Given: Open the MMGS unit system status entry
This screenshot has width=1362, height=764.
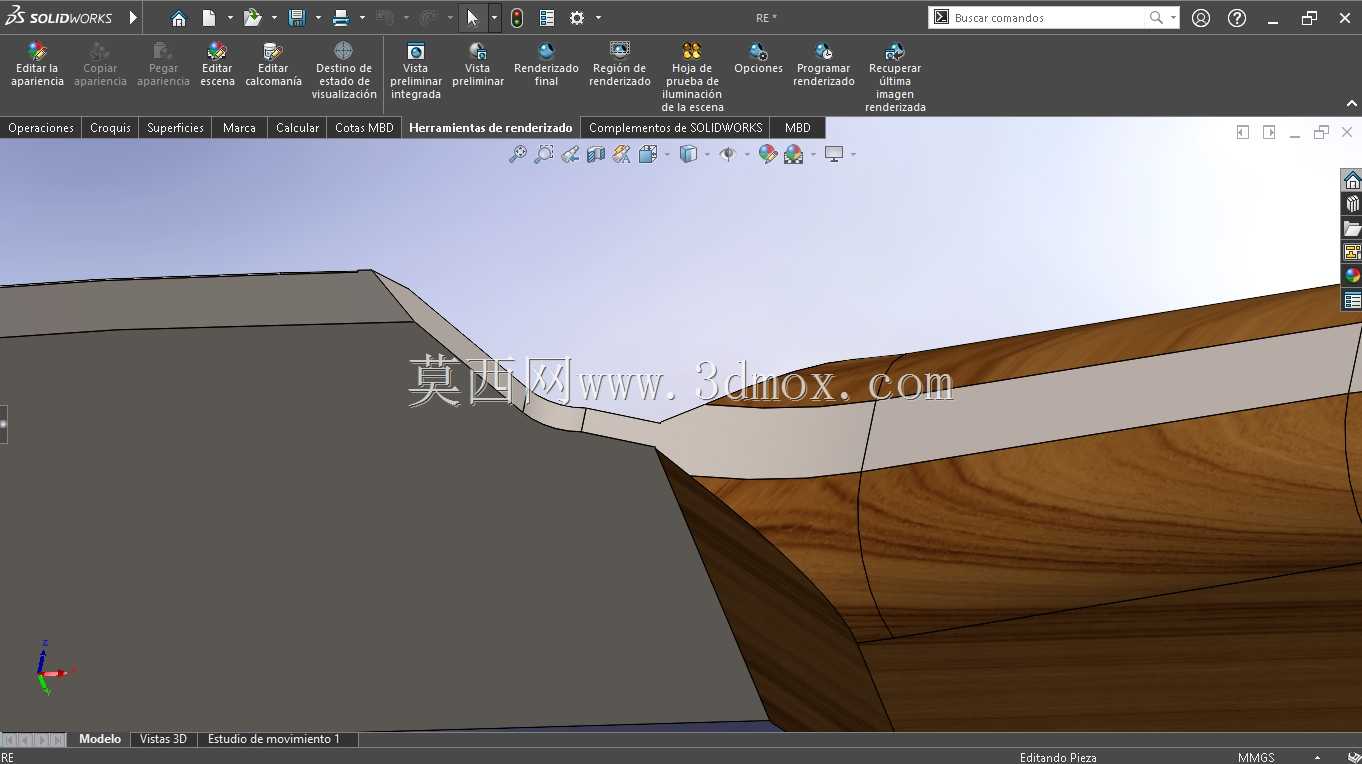Looking at the screenshot, I should [x=1256, y=757].
